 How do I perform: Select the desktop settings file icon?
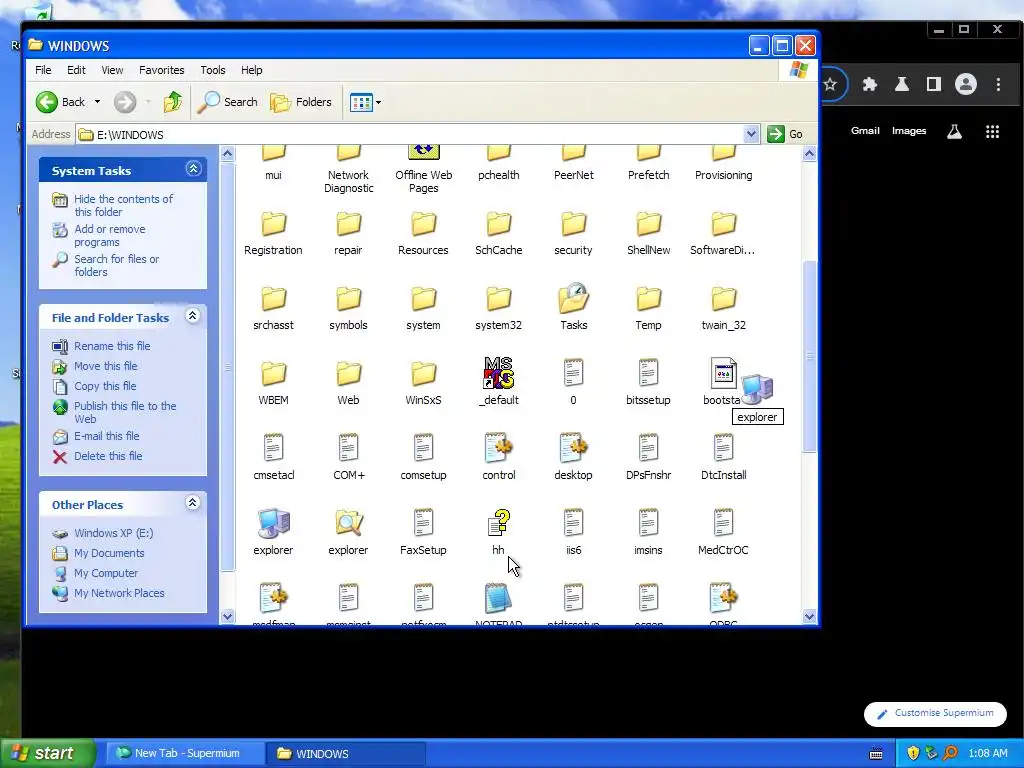(573, 448)
